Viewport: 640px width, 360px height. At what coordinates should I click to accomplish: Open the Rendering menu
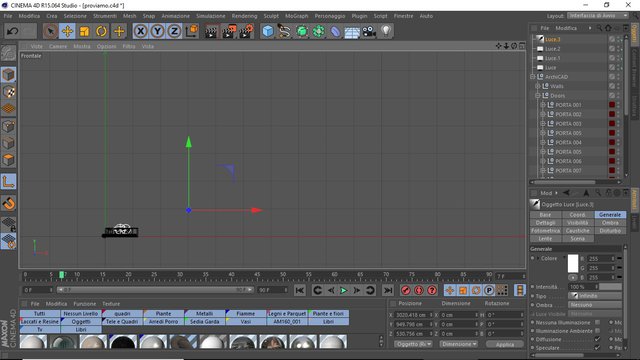tap(244, 16)
